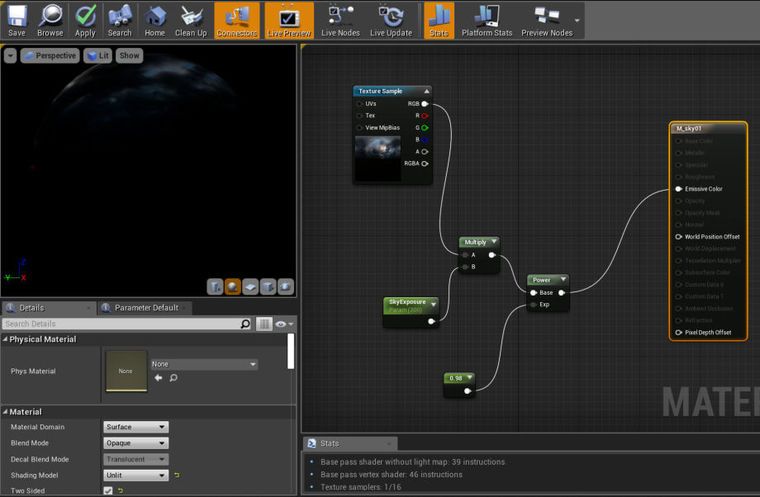The image size is (760, 497).
Task: Click the Emissive Color input pin
Action: (x=679, y=189)
